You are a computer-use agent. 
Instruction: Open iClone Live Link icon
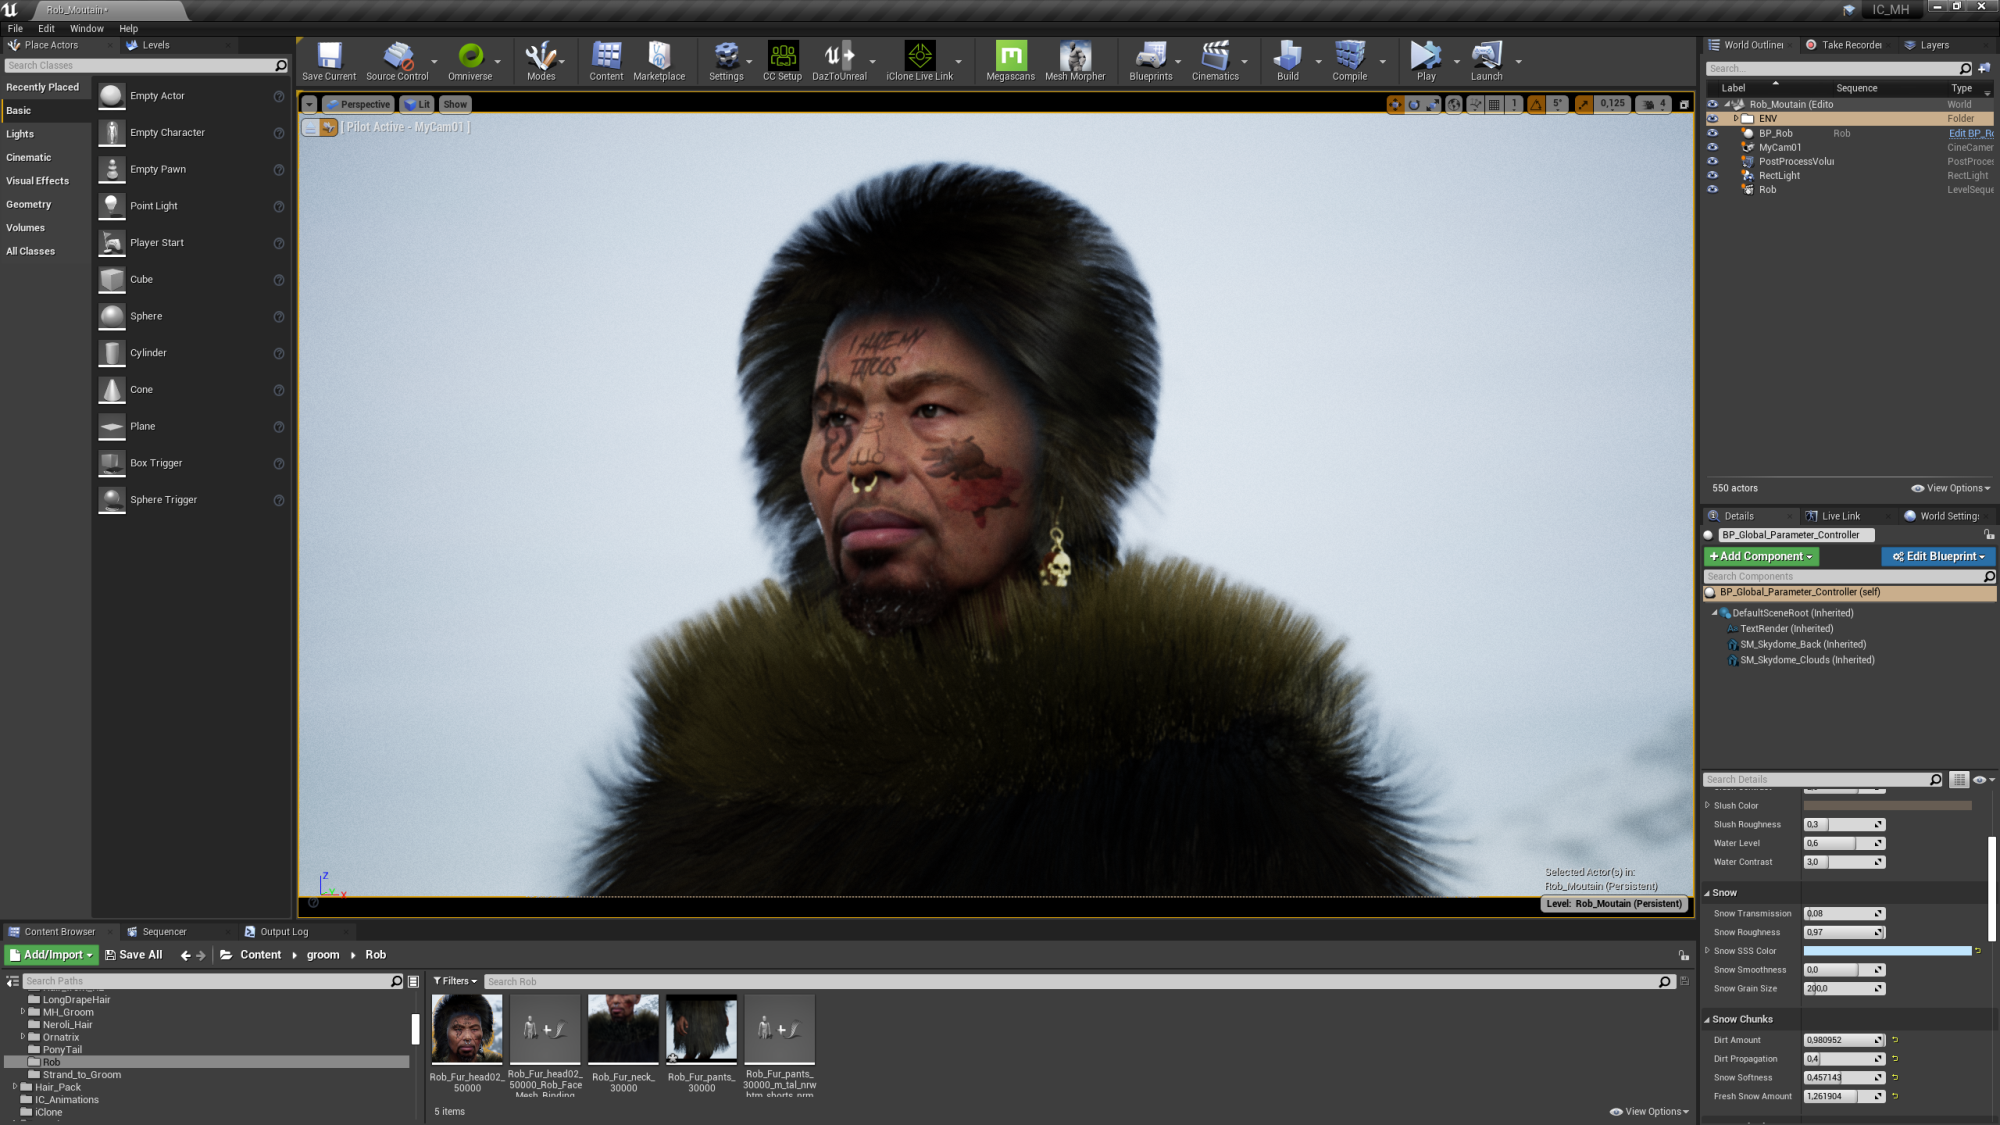tap(919, 61)
